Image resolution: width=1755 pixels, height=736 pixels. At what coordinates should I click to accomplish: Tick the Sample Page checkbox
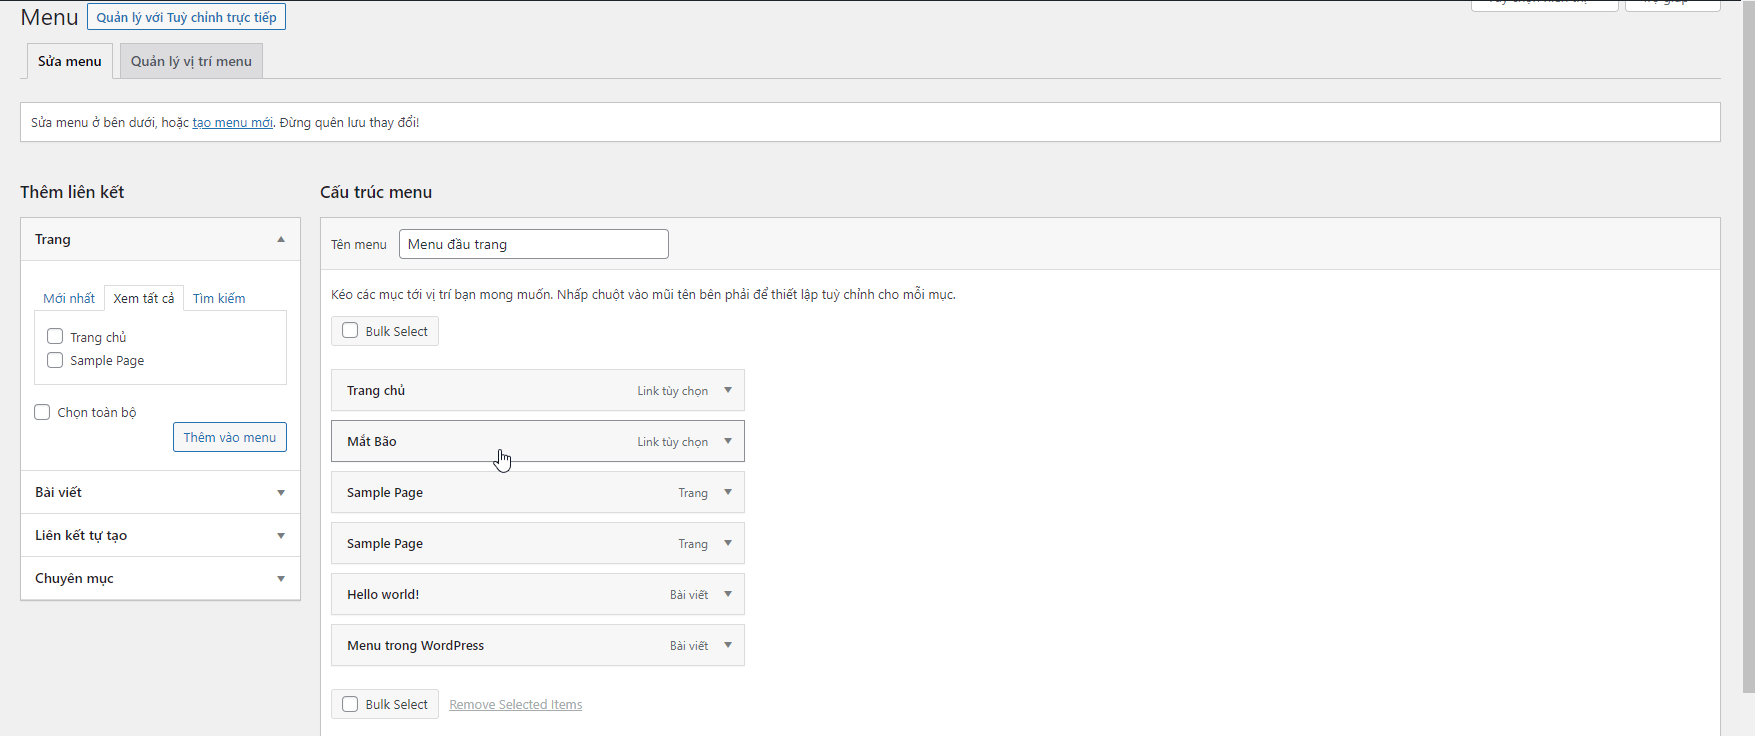click(55, 360)
